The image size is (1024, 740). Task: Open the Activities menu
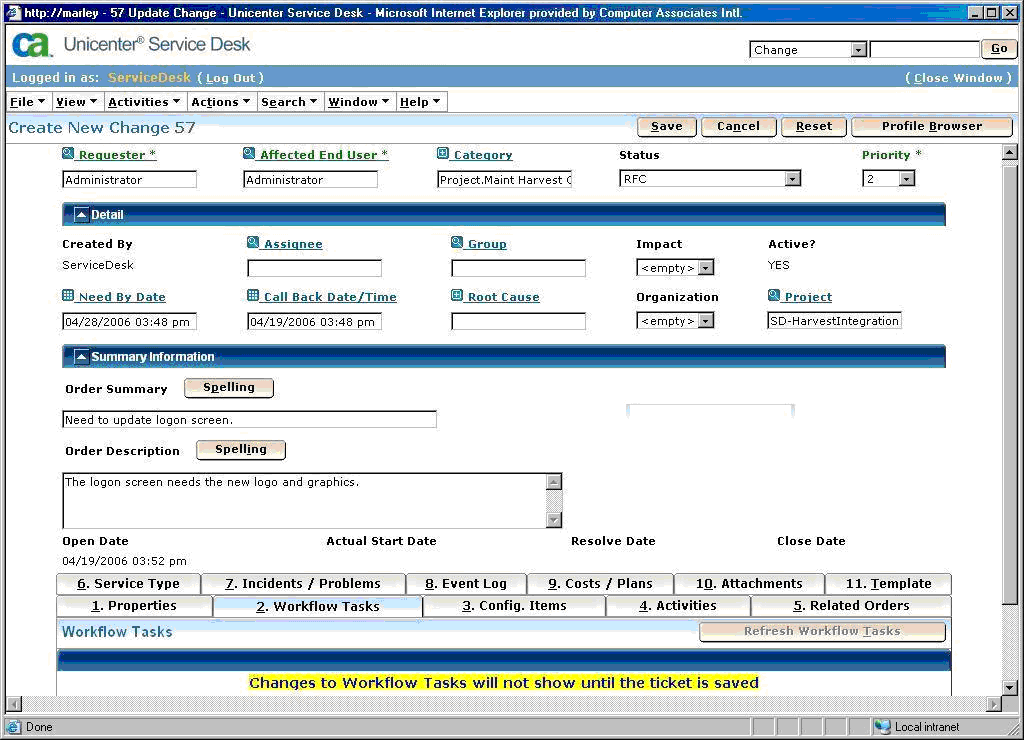pyautogui.click(x=143, y=101)
